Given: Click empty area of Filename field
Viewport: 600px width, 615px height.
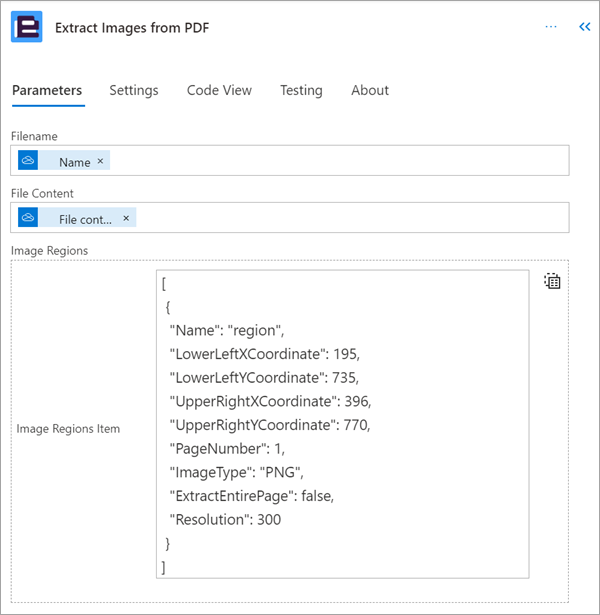Looking at the screenshot, I should pyautogui.click(x=337, y=160).
